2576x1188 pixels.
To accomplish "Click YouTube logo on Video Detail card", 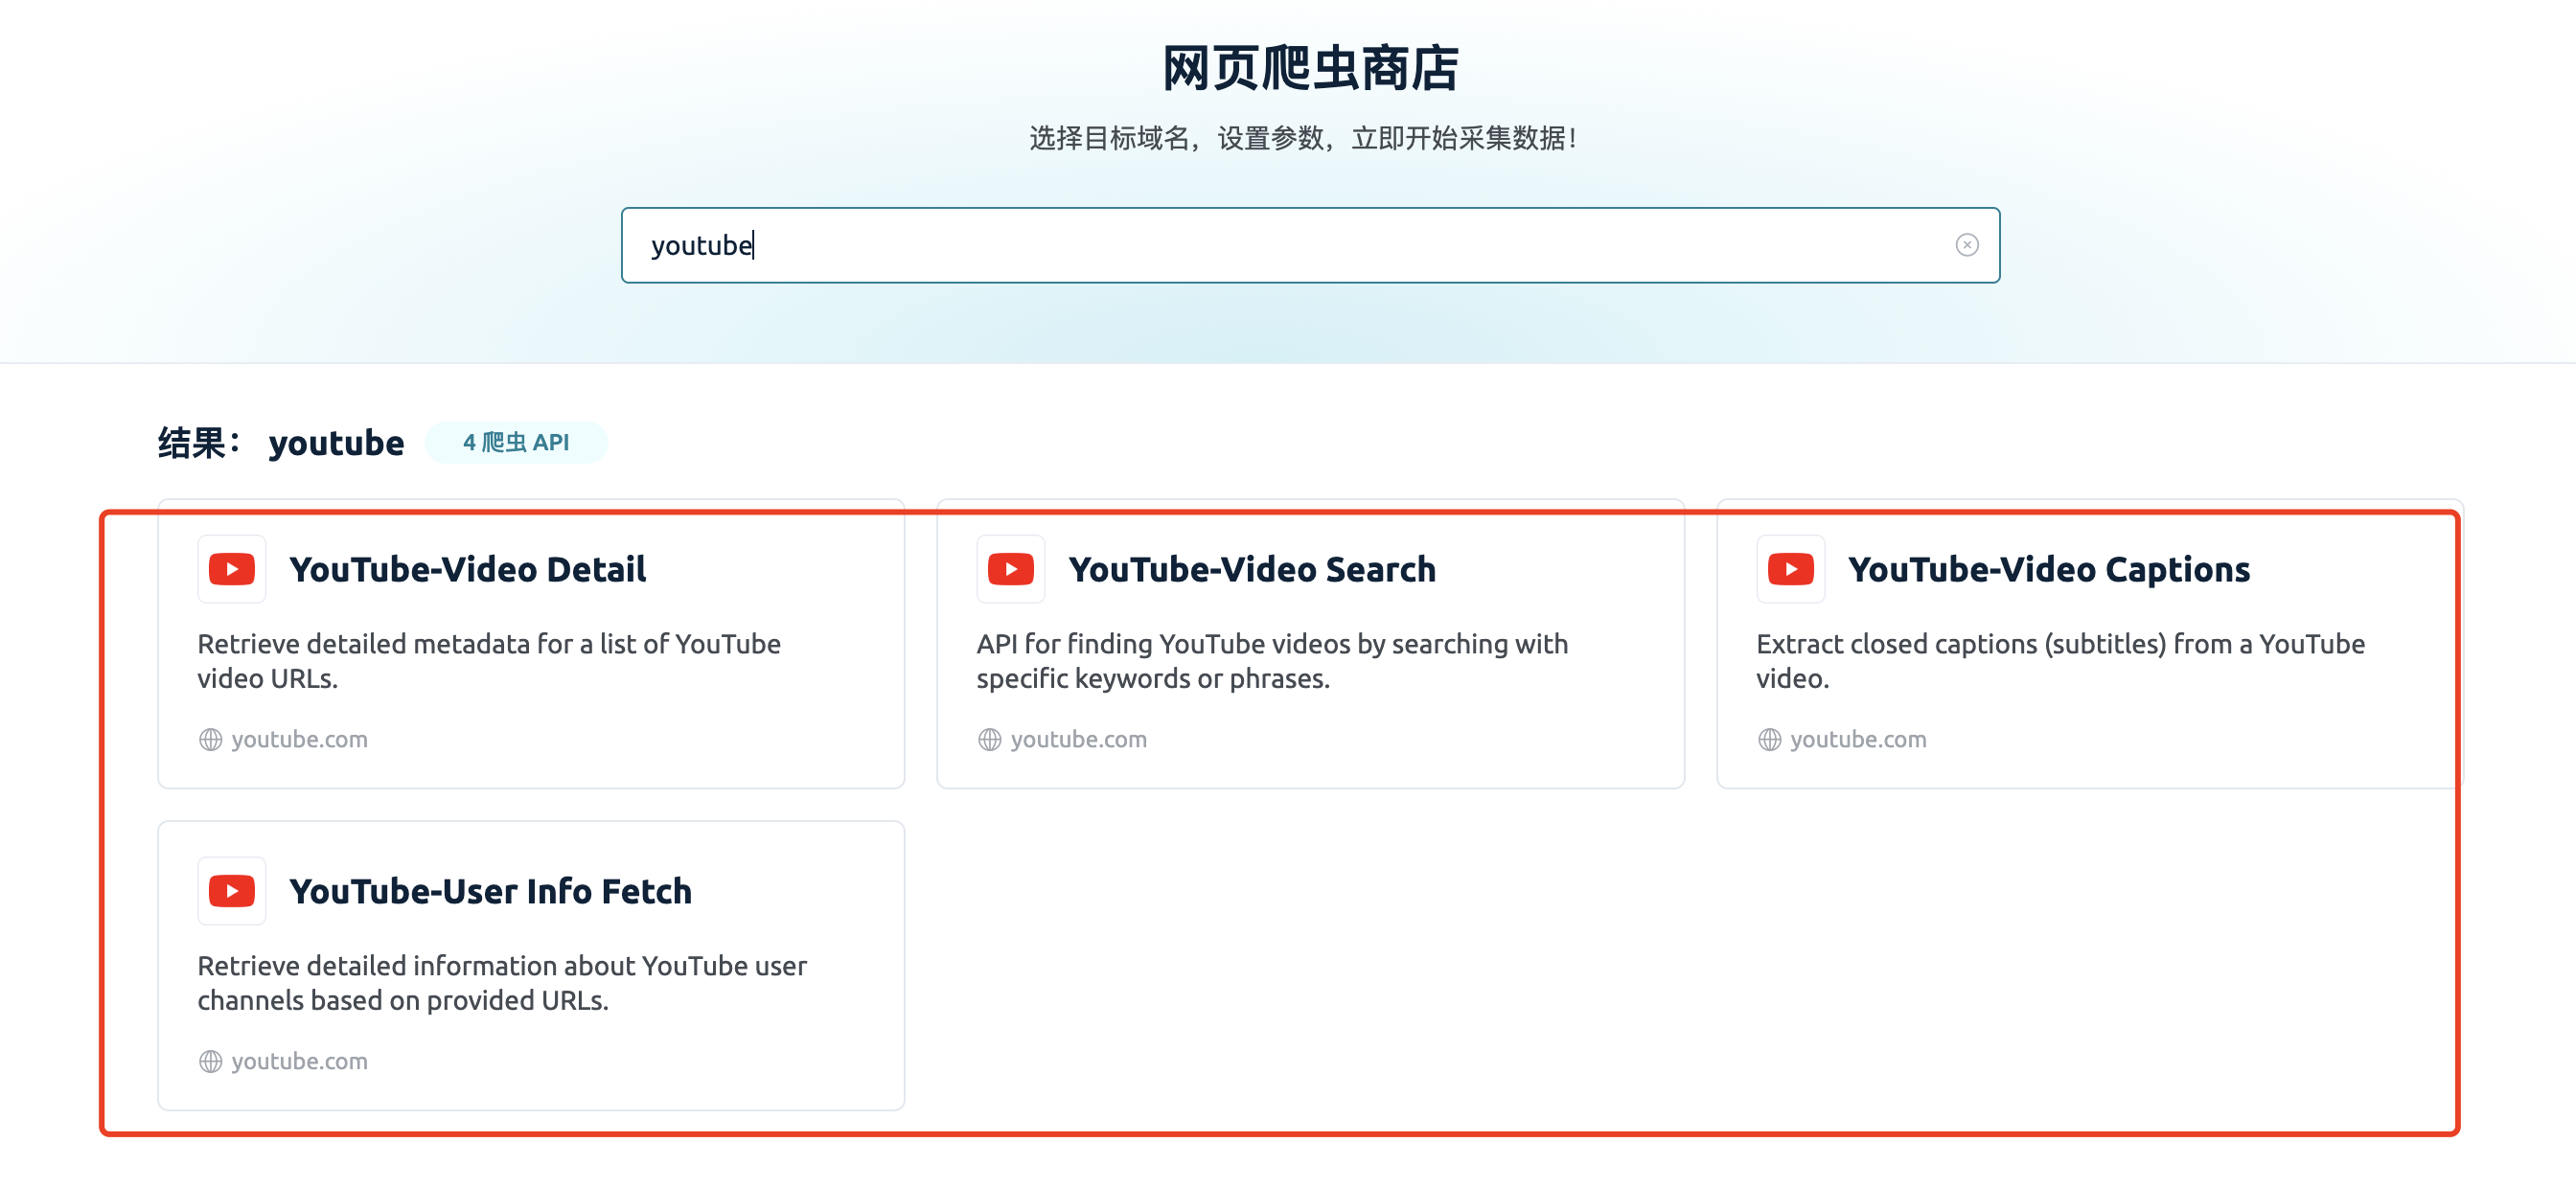I will coord(232,569).
